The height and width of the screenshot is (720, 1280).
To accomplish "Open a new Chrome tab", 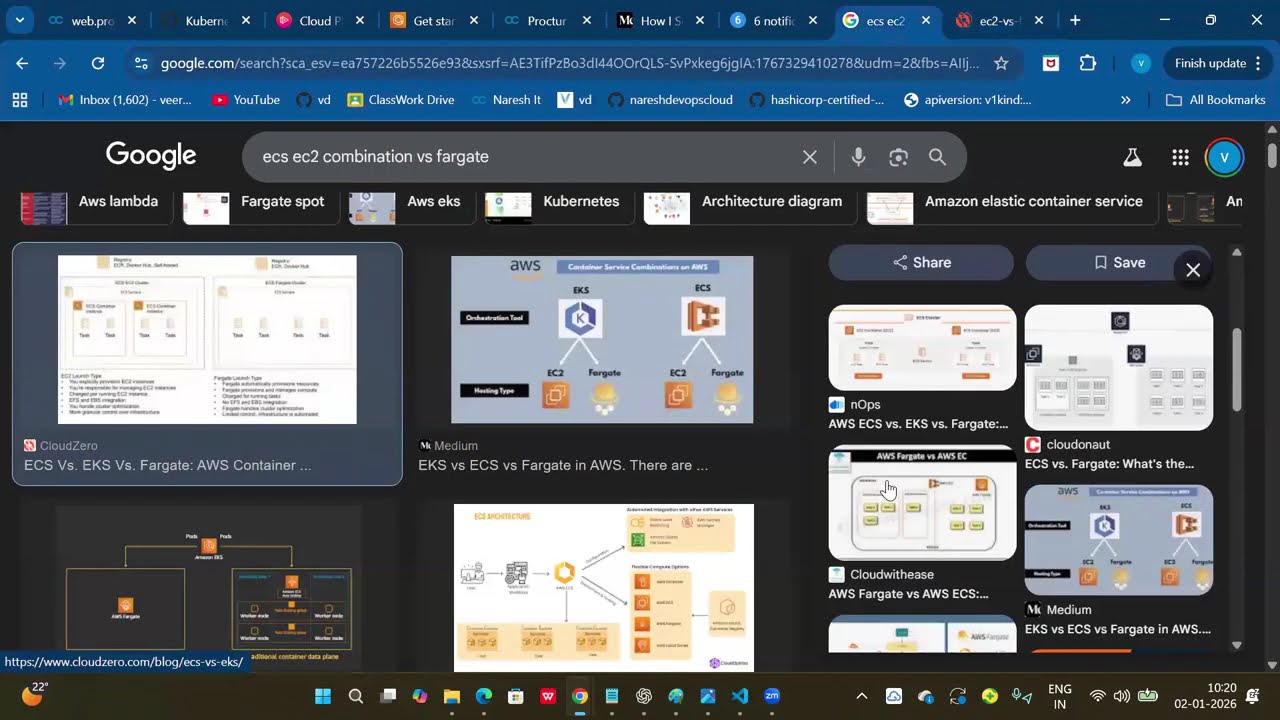I will (1075, 20).
